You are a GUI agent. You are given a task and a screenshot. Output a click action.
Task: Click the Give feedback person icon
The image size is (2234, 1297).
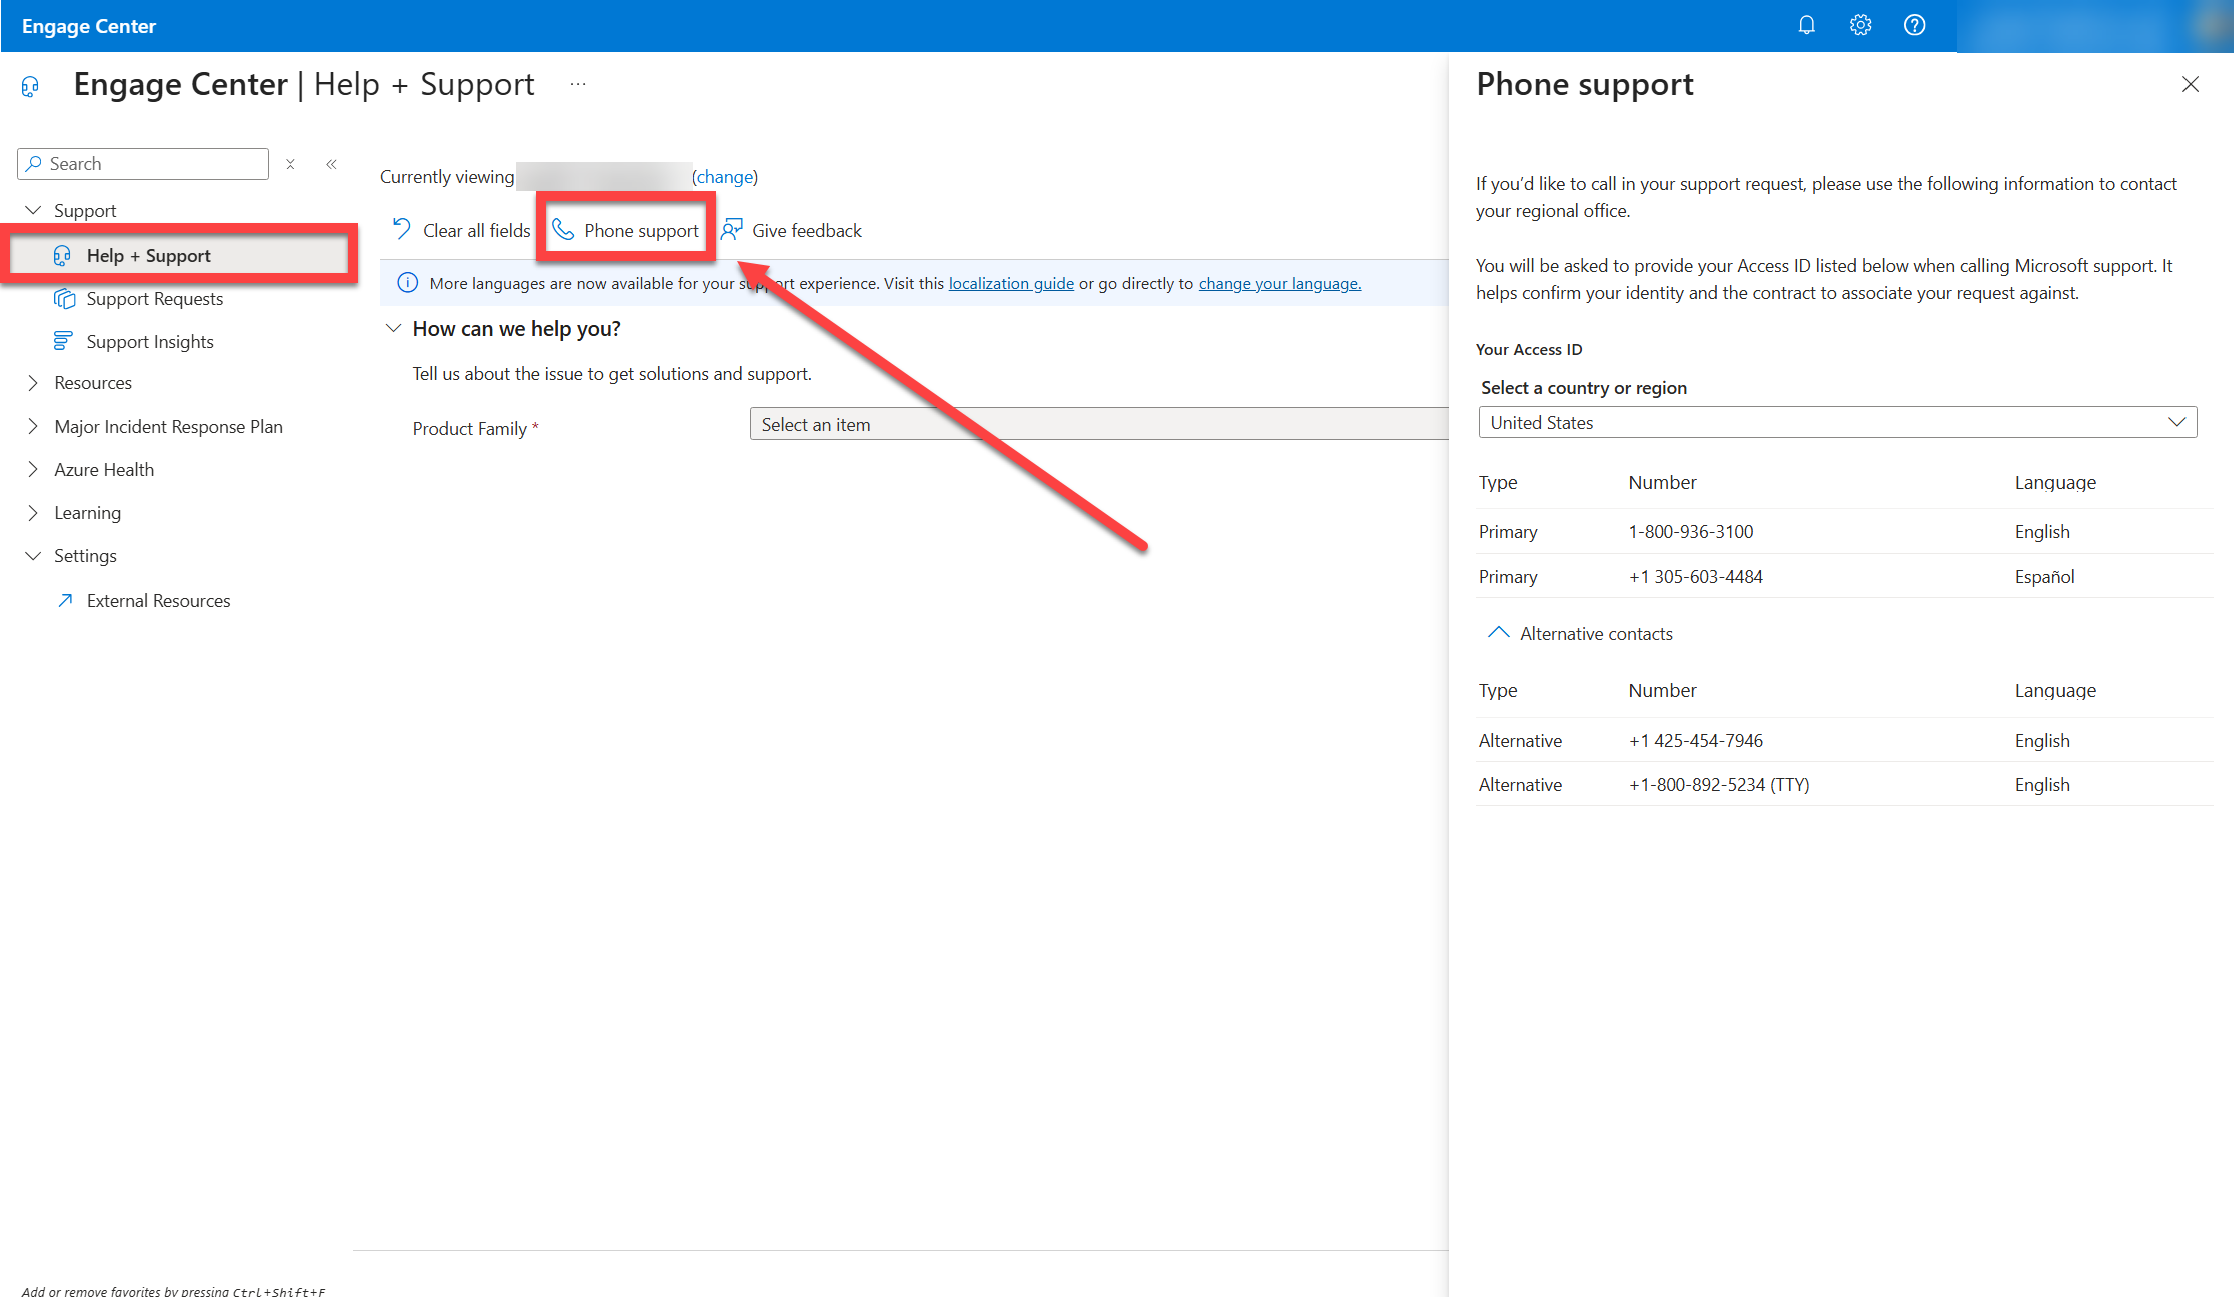tap(732, 230)
